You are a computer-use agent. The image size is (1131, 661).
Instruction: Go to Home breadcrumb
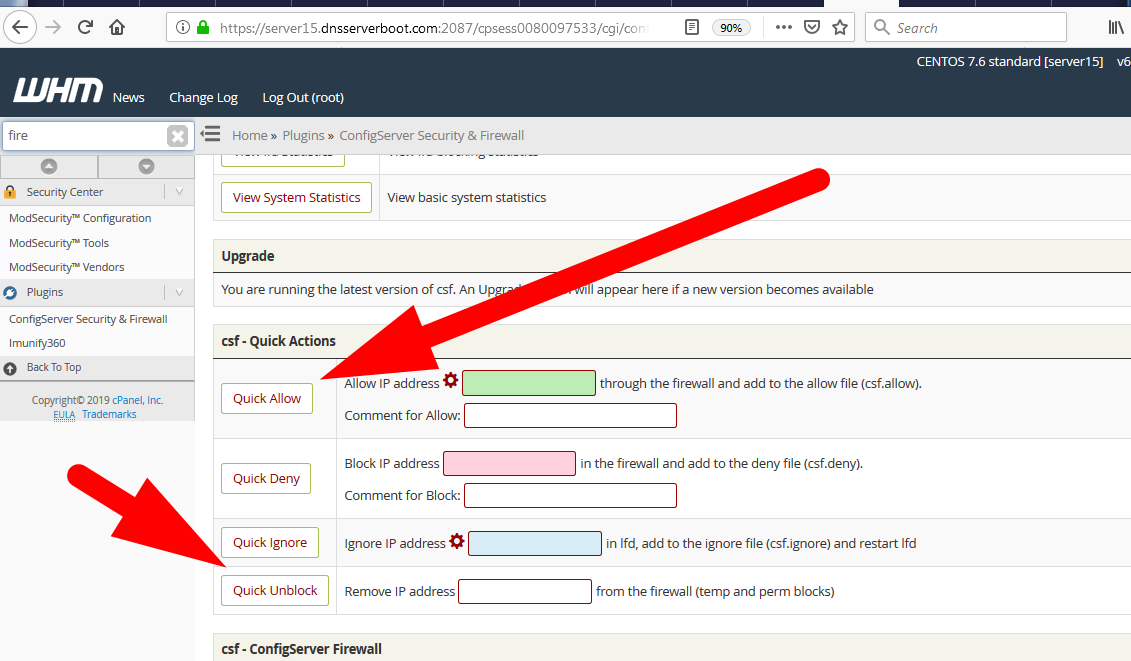click(x=250, y=136)
